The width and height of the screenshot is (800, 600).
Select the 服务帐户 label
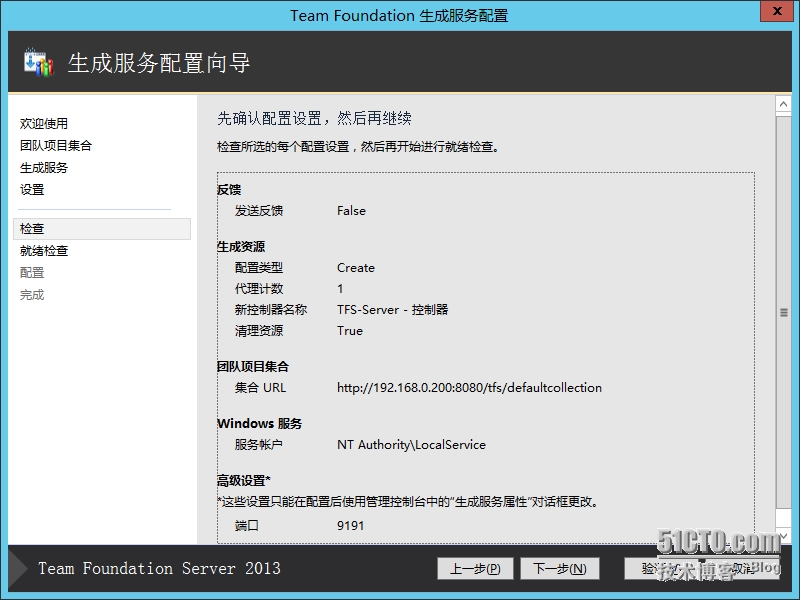(x=259, y=444)
